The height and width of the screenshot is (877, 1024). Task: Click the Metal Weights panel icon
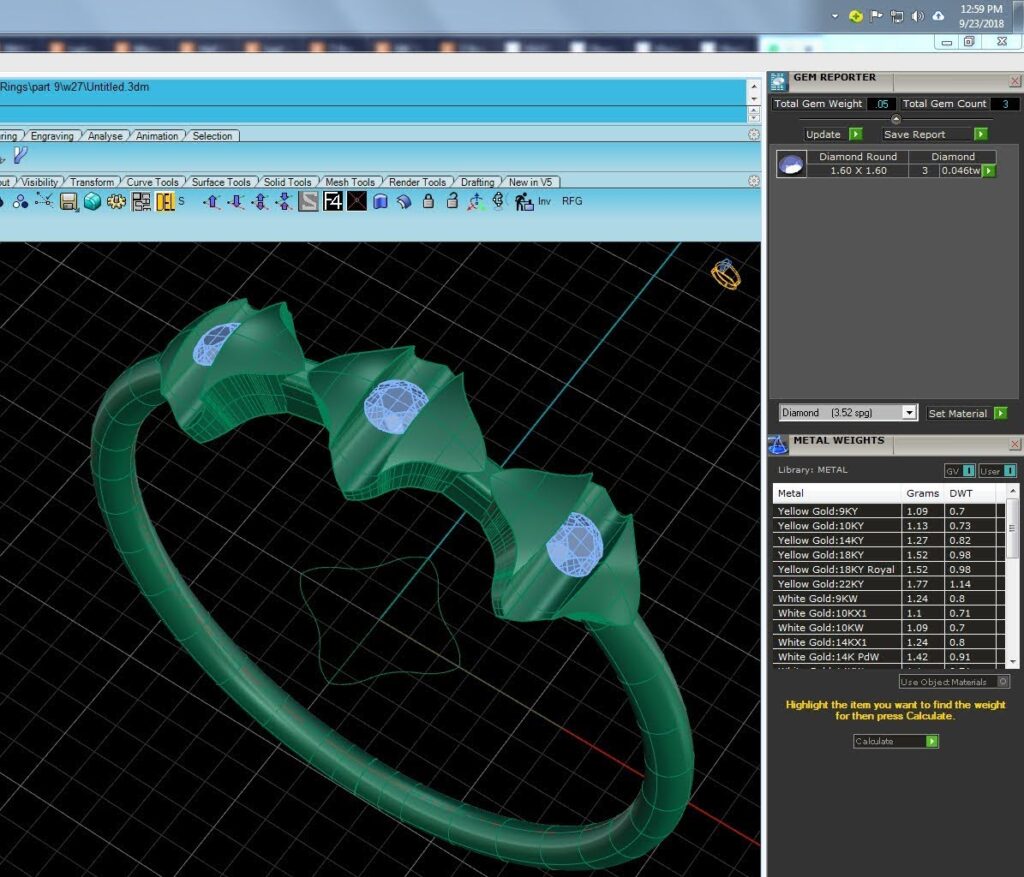pos(778,444)
